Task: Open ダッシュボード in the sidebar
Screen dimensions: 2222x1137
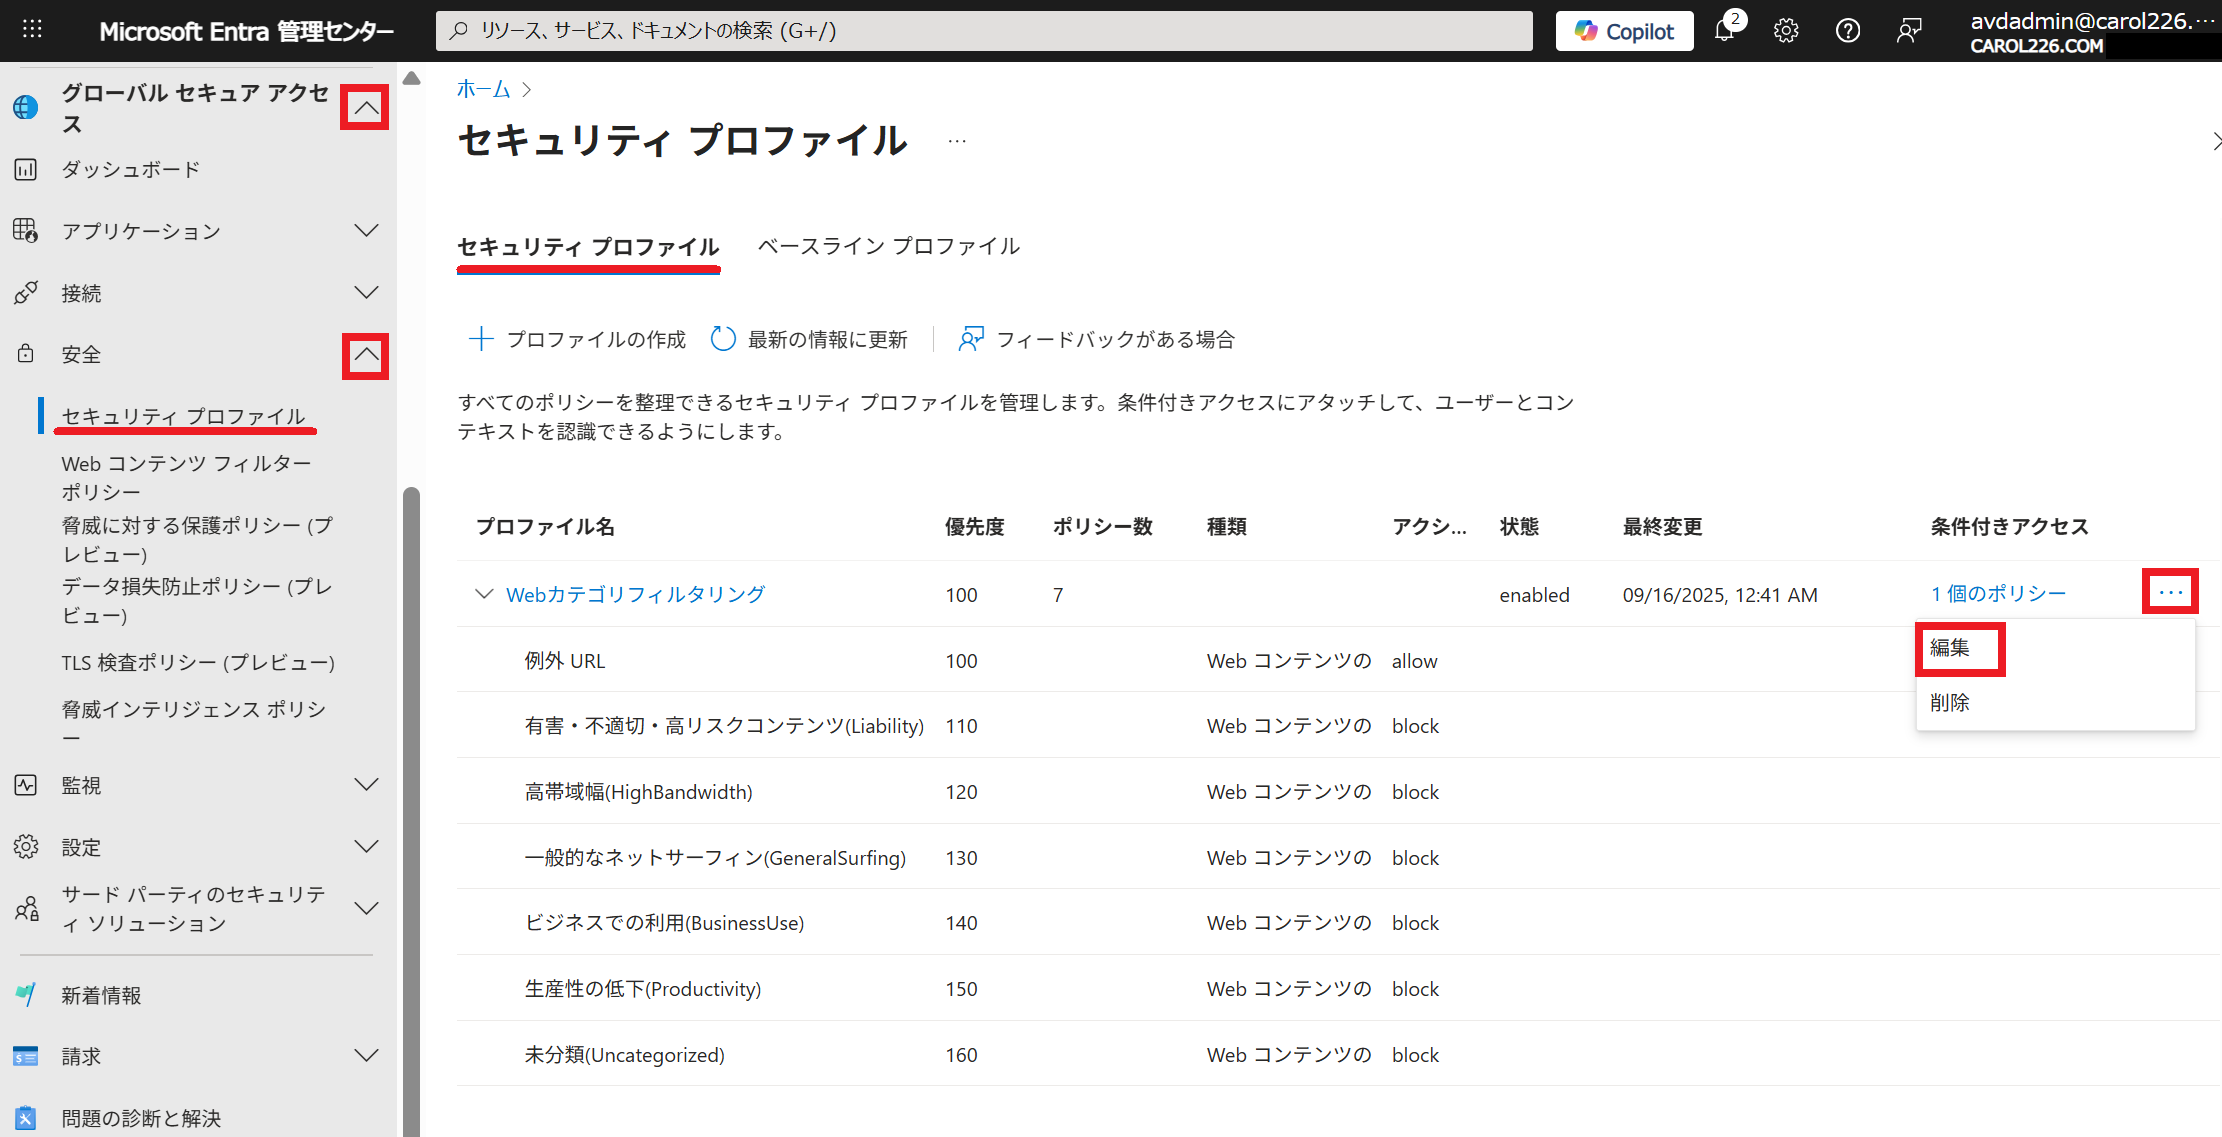Action: pos(131,169)
